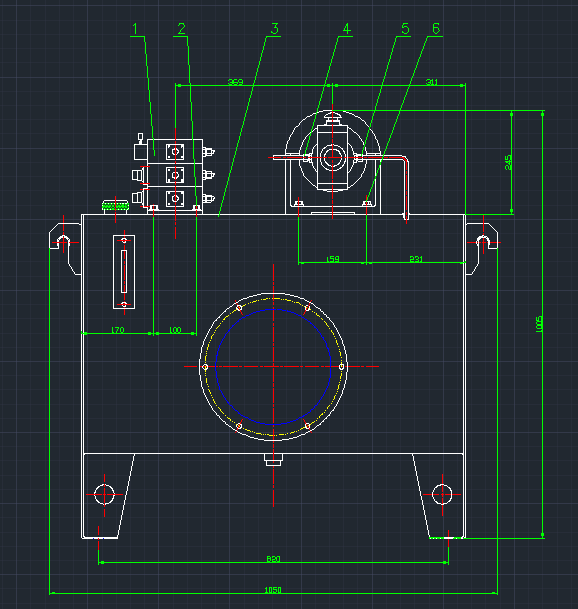Select the bottom valve block square port
Screen dimensions: 578x609
175,198
